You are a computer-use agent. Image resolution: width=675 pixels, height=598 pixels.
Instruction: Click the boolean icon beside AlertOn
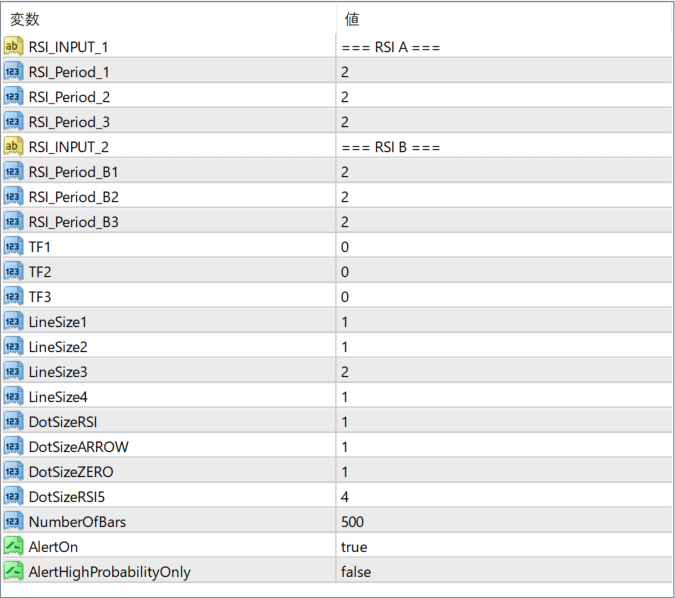(13, 547)
